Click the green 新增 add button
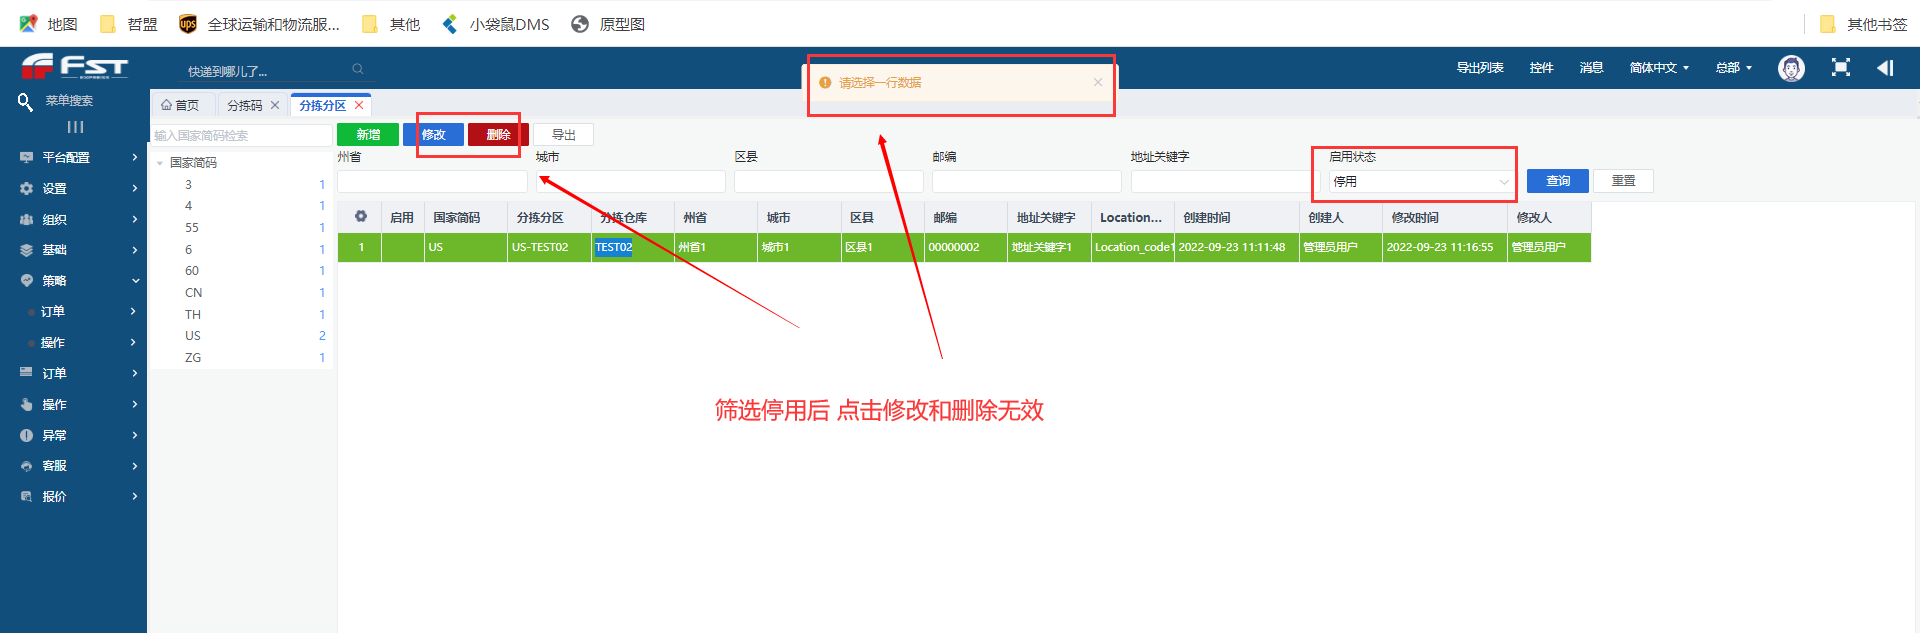 coord(367,135)
